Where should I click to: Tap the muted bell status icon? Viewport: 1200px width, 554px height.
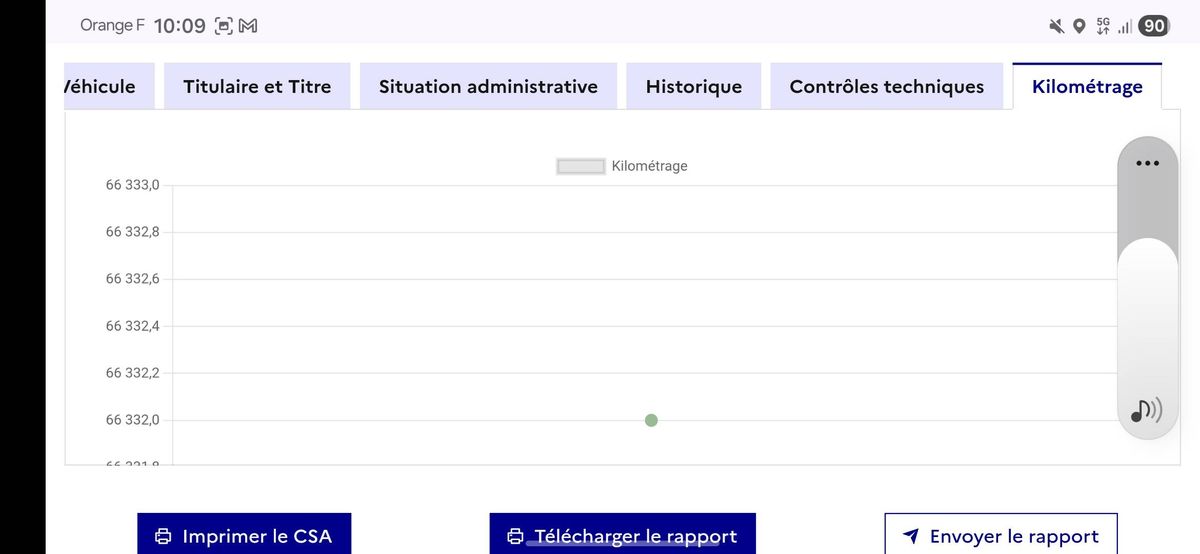(1056, 26)
